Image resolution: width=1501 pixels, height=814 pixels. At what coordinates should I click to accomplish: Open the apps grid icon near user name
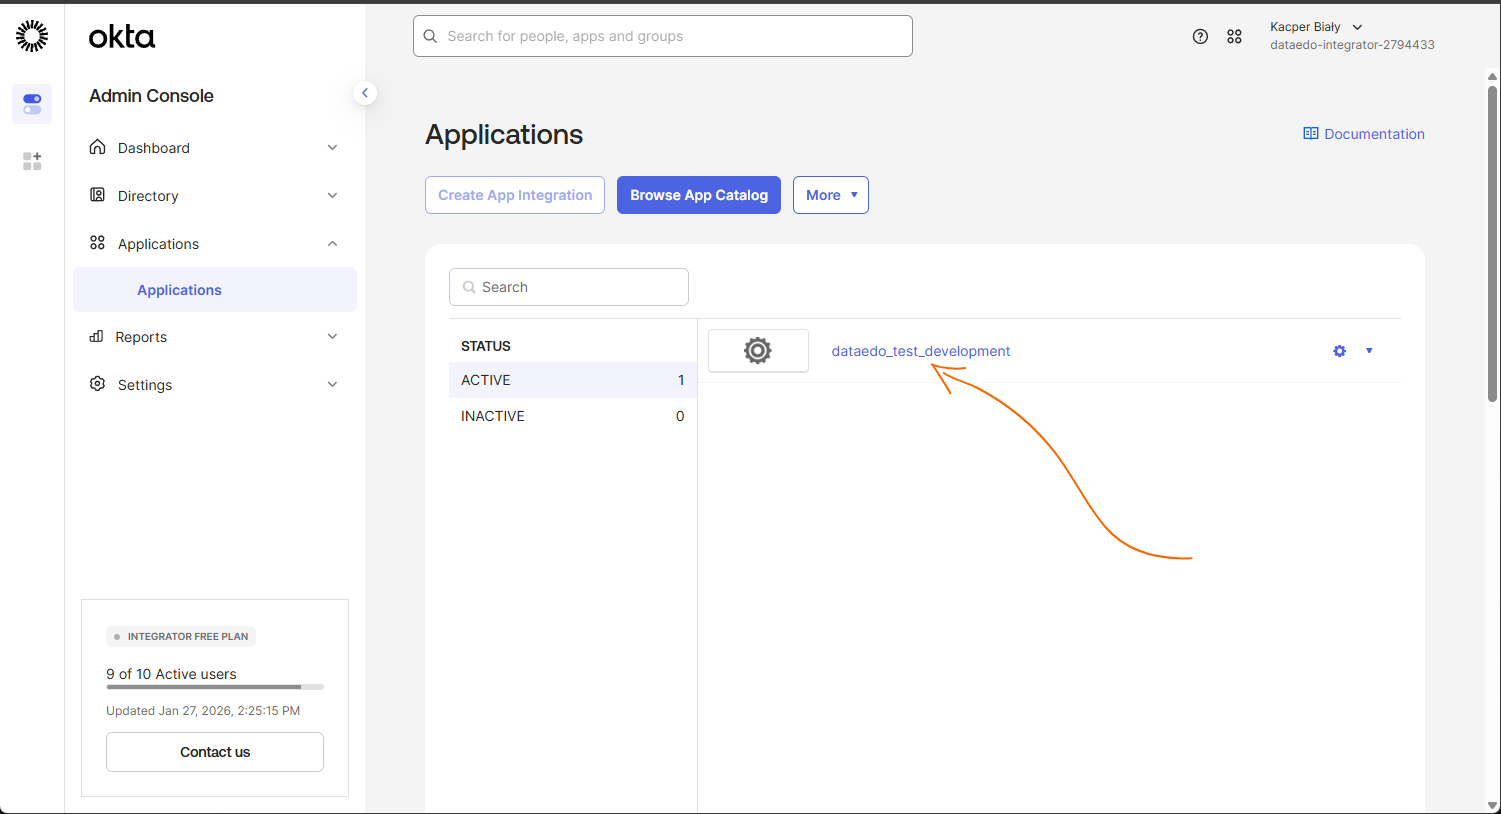(x=1234, y=36)
